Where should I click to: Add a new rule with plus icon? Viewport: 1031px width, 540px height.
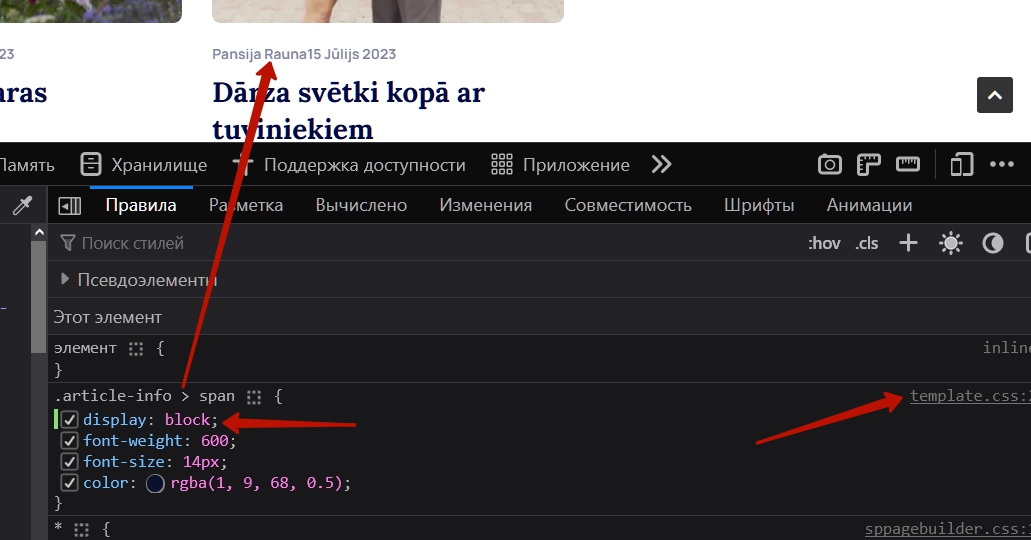pyautogui.click(x=908, y=243)
